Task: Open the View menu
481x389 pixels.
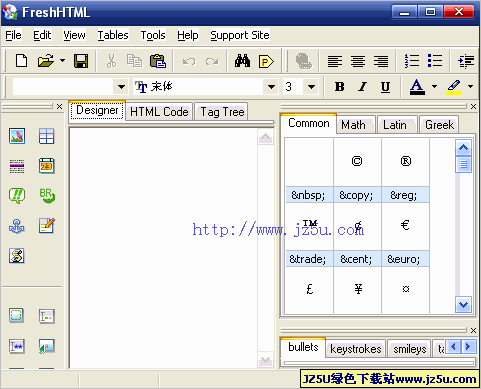Action: tap(74, 35)
